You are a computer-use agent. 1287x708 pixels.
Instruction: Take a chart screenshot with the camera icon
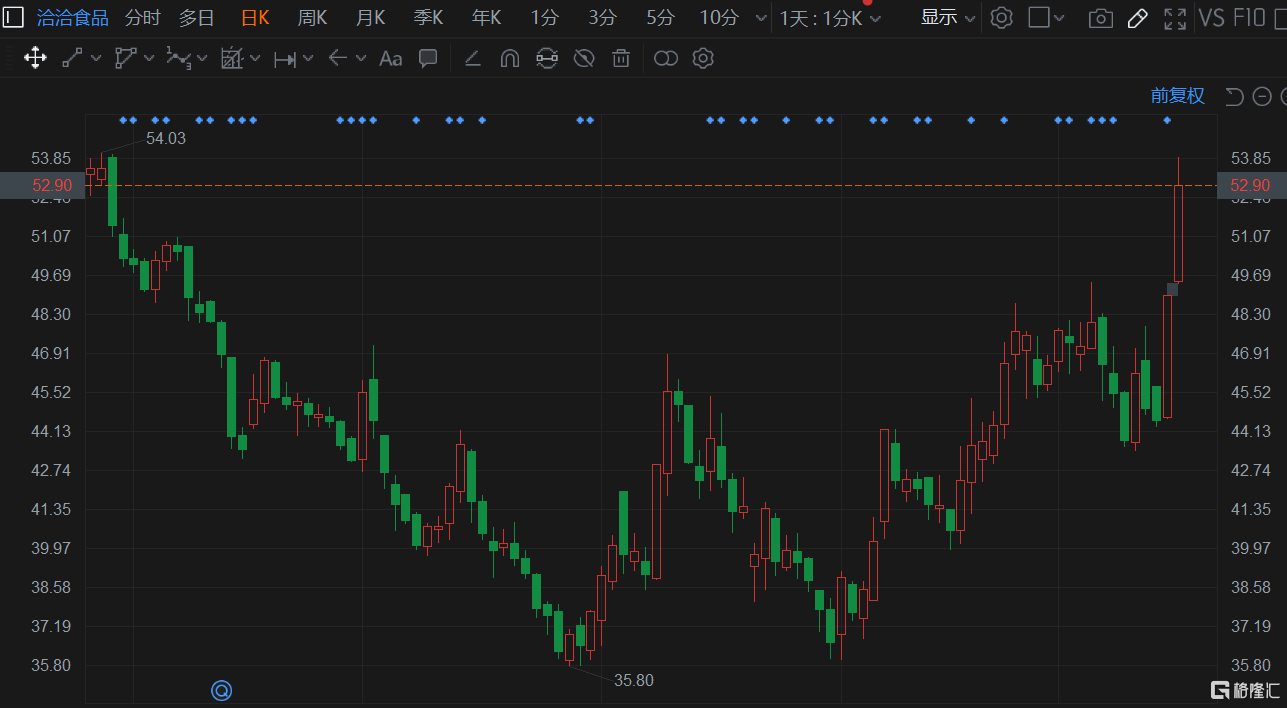(1101, 18)
